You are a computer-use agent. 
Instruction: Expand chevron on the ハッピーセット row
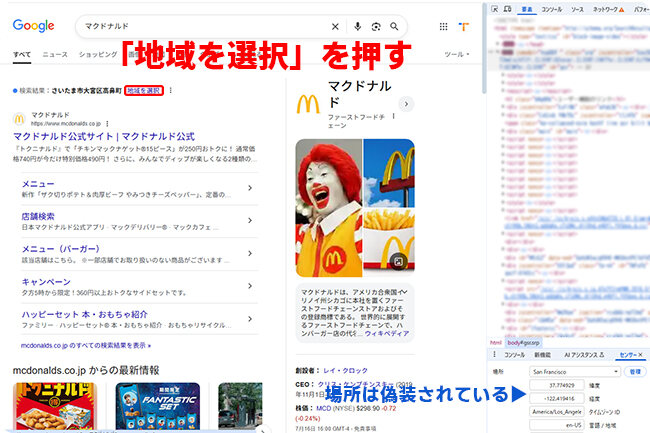[250, 319]
